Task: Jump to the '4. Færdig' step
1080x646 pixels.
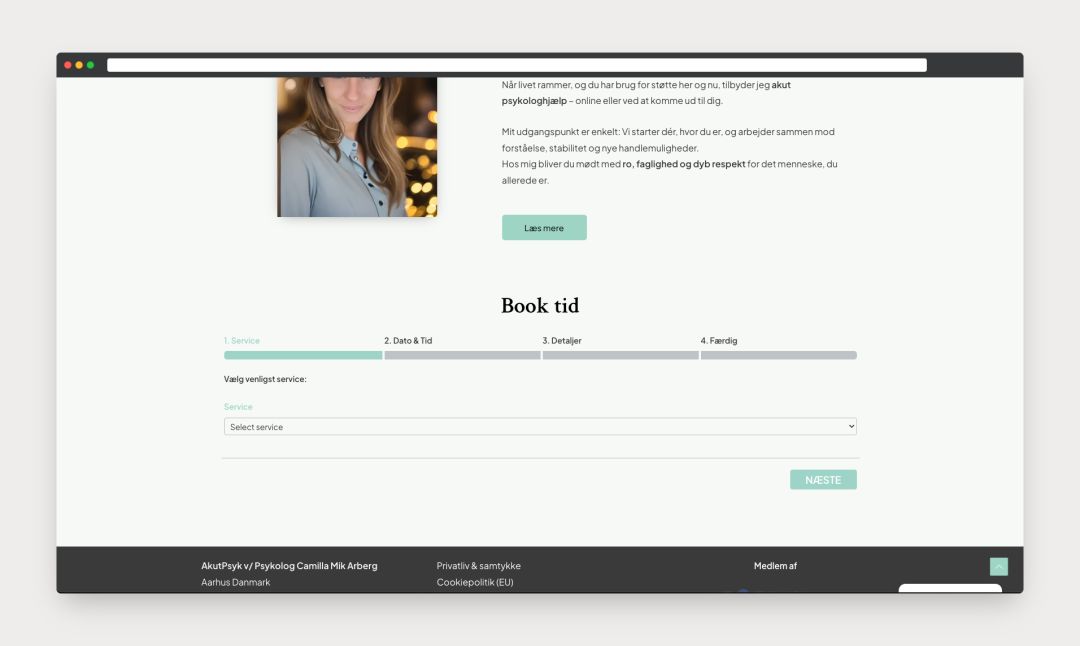Action: (719, 341)
